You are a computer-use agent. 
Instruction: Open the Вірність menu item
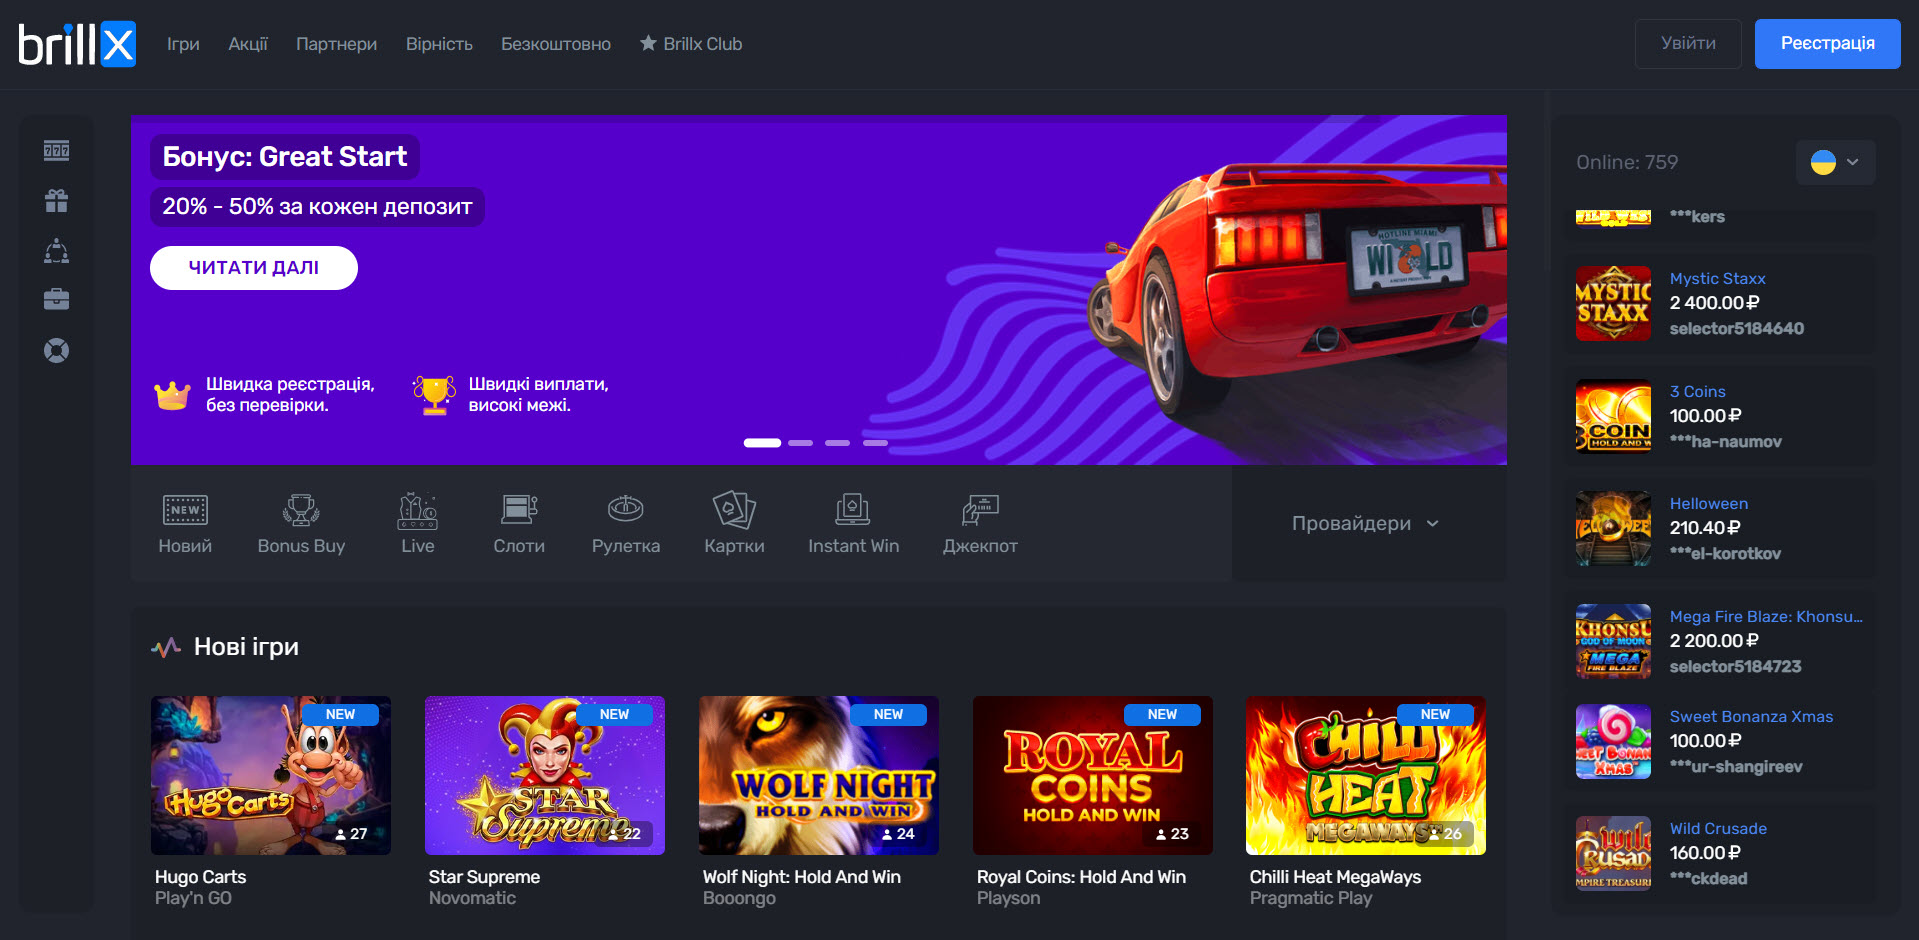439,44
